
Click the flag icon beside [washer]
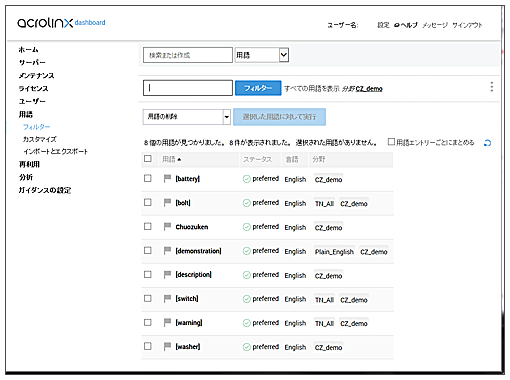167,347
